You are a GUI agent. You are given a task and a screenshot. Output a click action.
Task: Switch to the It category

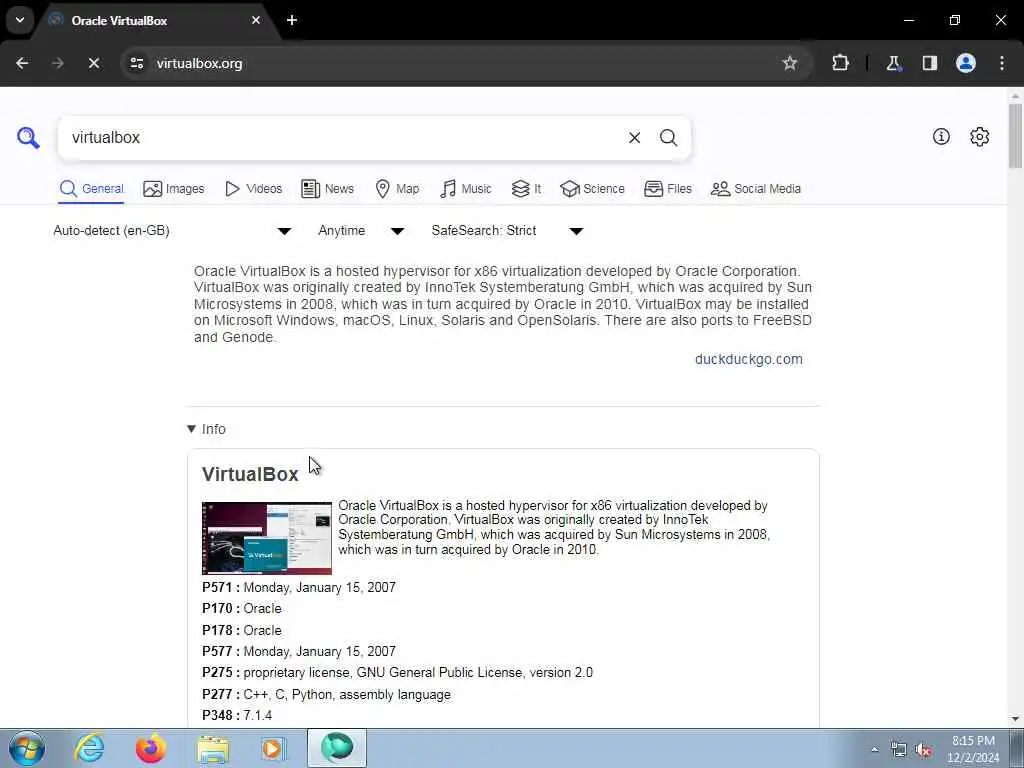pyautogui.click(x=526, y=189)
